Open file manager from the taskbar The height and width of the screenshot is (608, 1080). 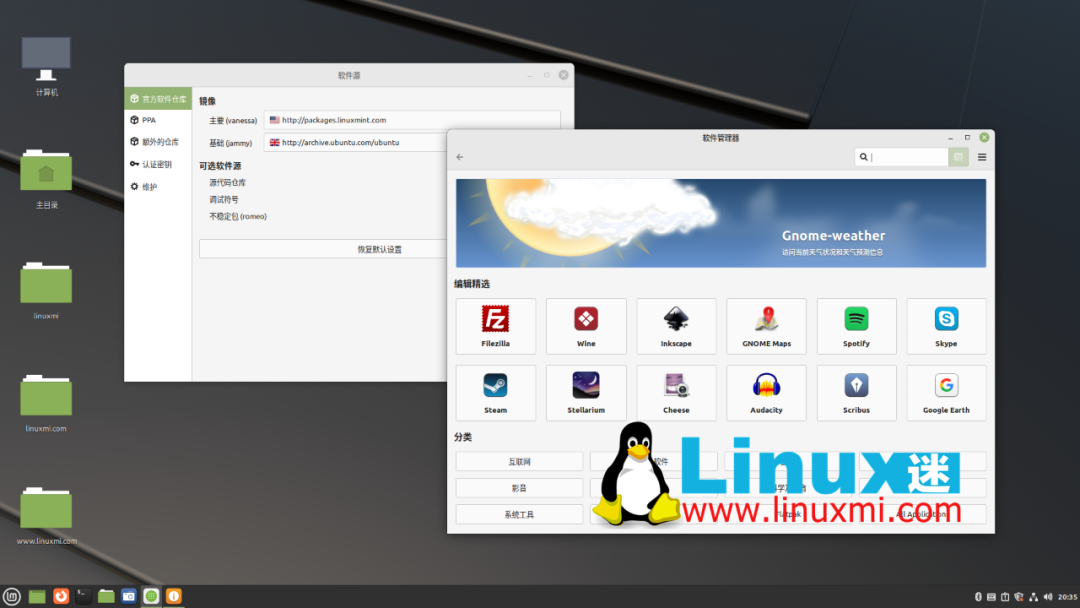pyautogui.click(x=106, y=596)
